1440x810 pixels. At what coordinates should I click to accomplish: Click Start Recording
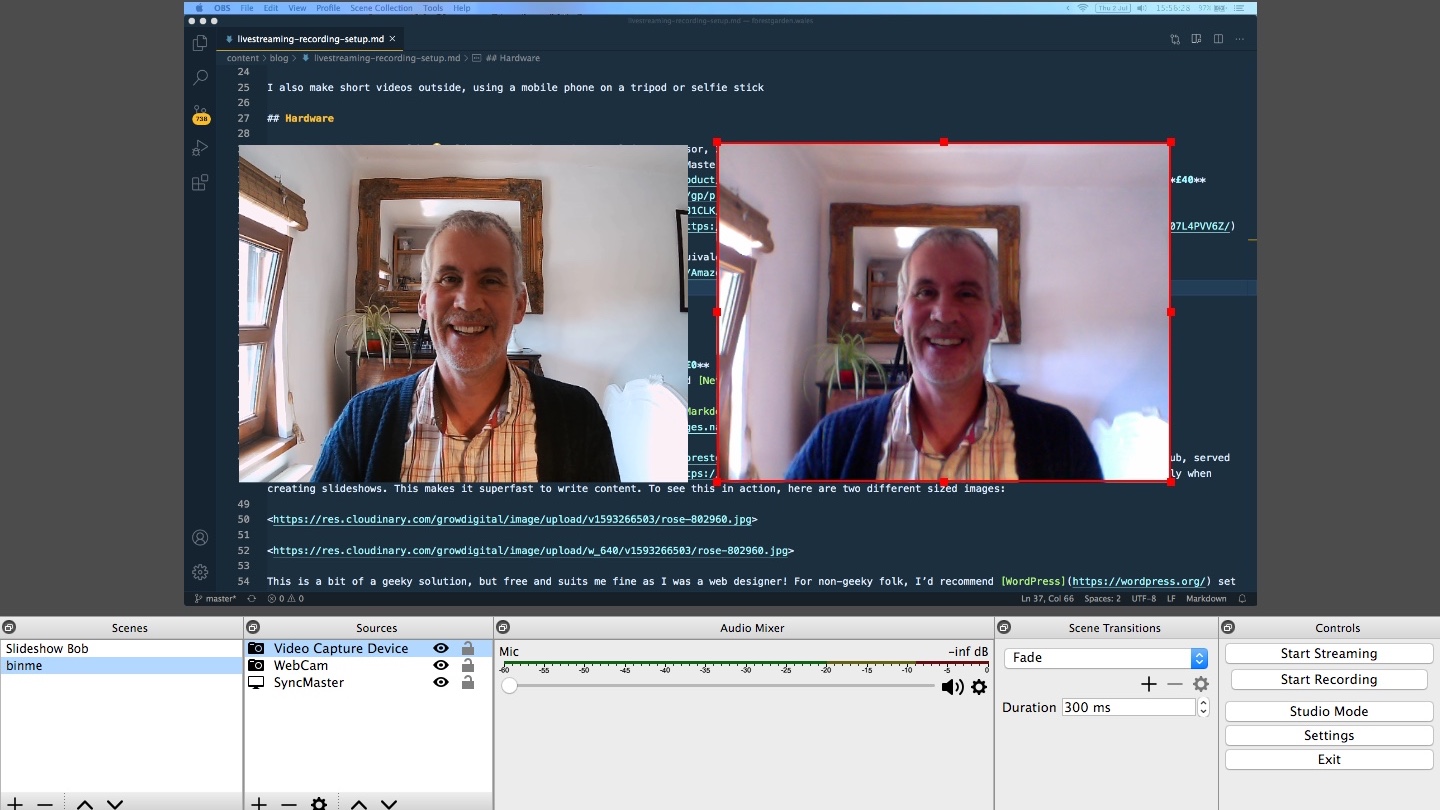tap(1329, 679)
